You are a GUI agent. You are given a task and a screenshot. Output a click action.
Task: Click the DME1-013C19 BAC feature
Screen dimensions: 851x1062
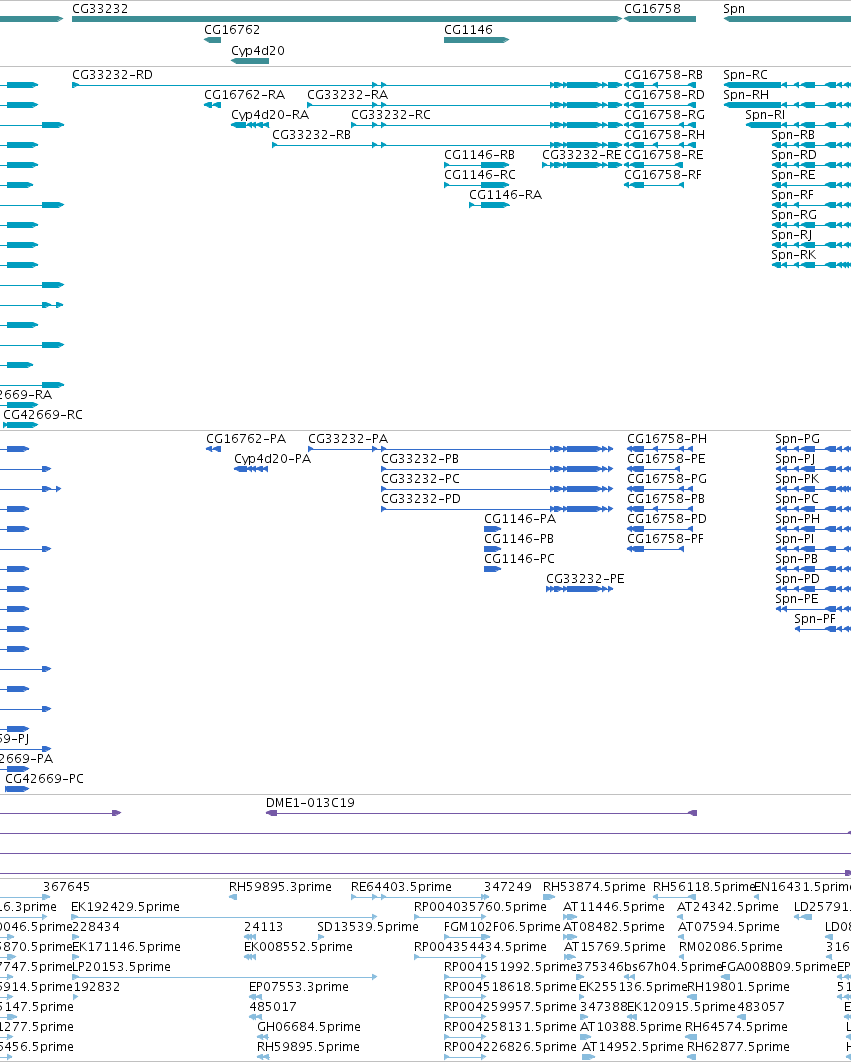(x=310, y=803)
